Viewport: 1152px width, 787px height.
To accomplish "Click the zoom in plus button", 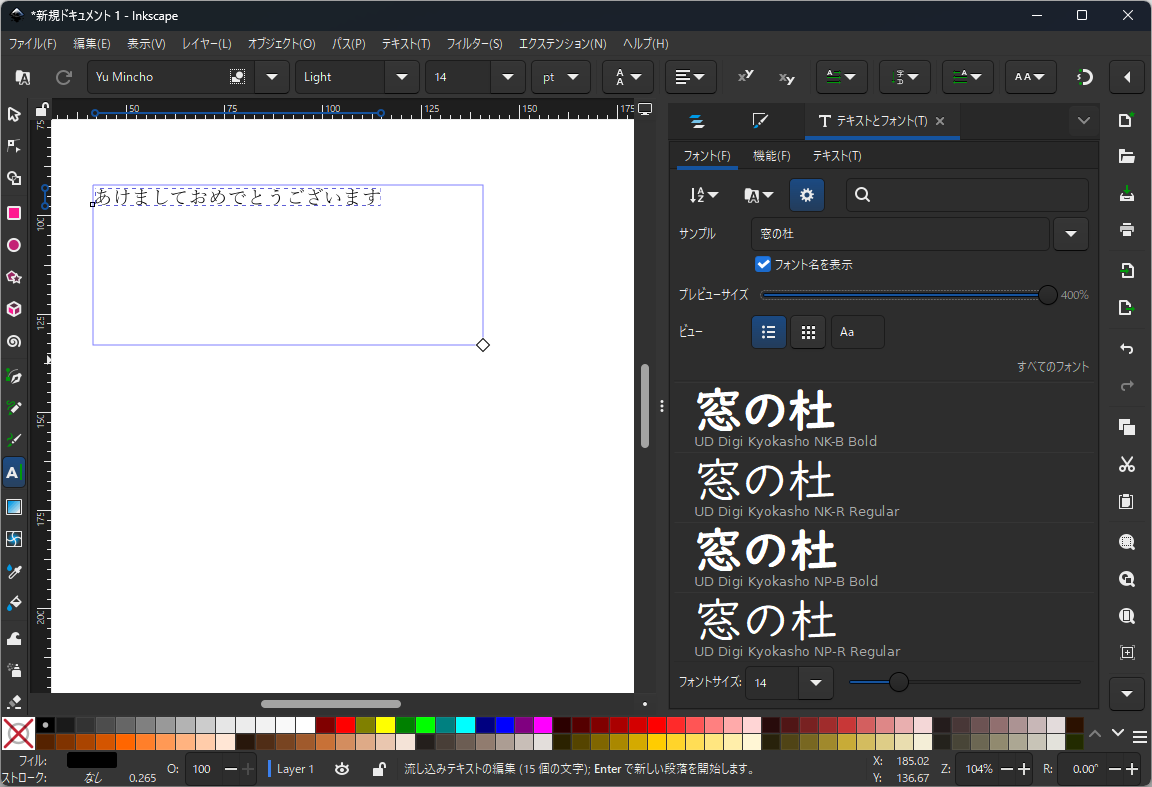I will [1024, 769].
